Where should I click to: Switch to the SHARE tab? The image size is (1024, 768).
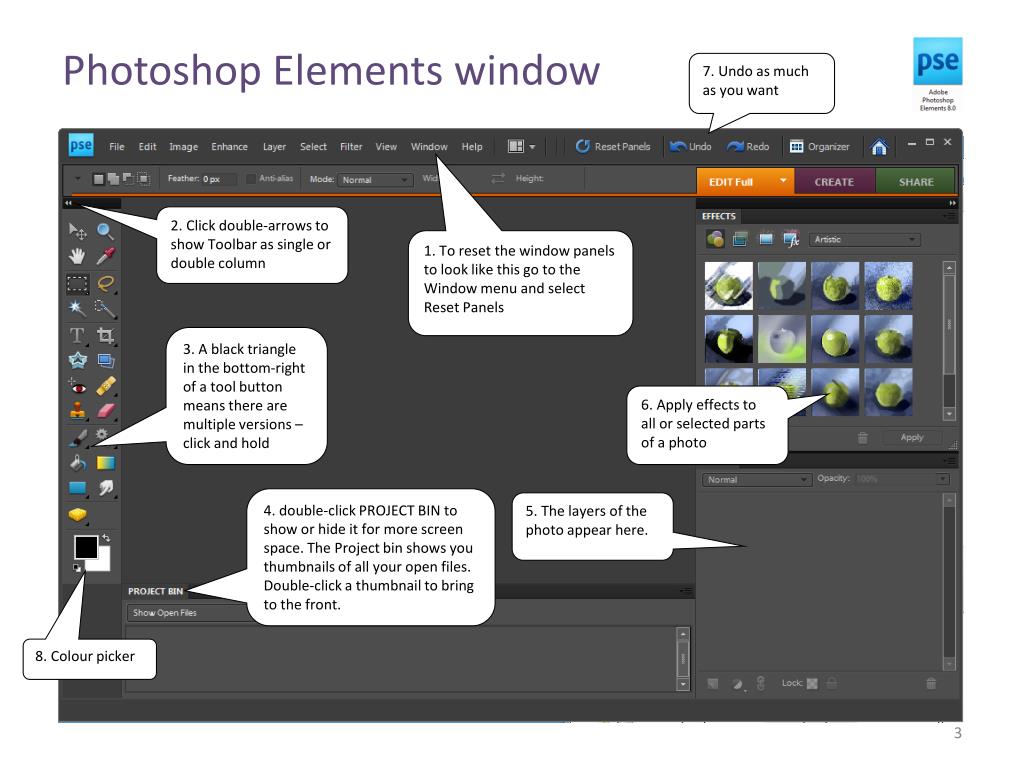[916, 182]
